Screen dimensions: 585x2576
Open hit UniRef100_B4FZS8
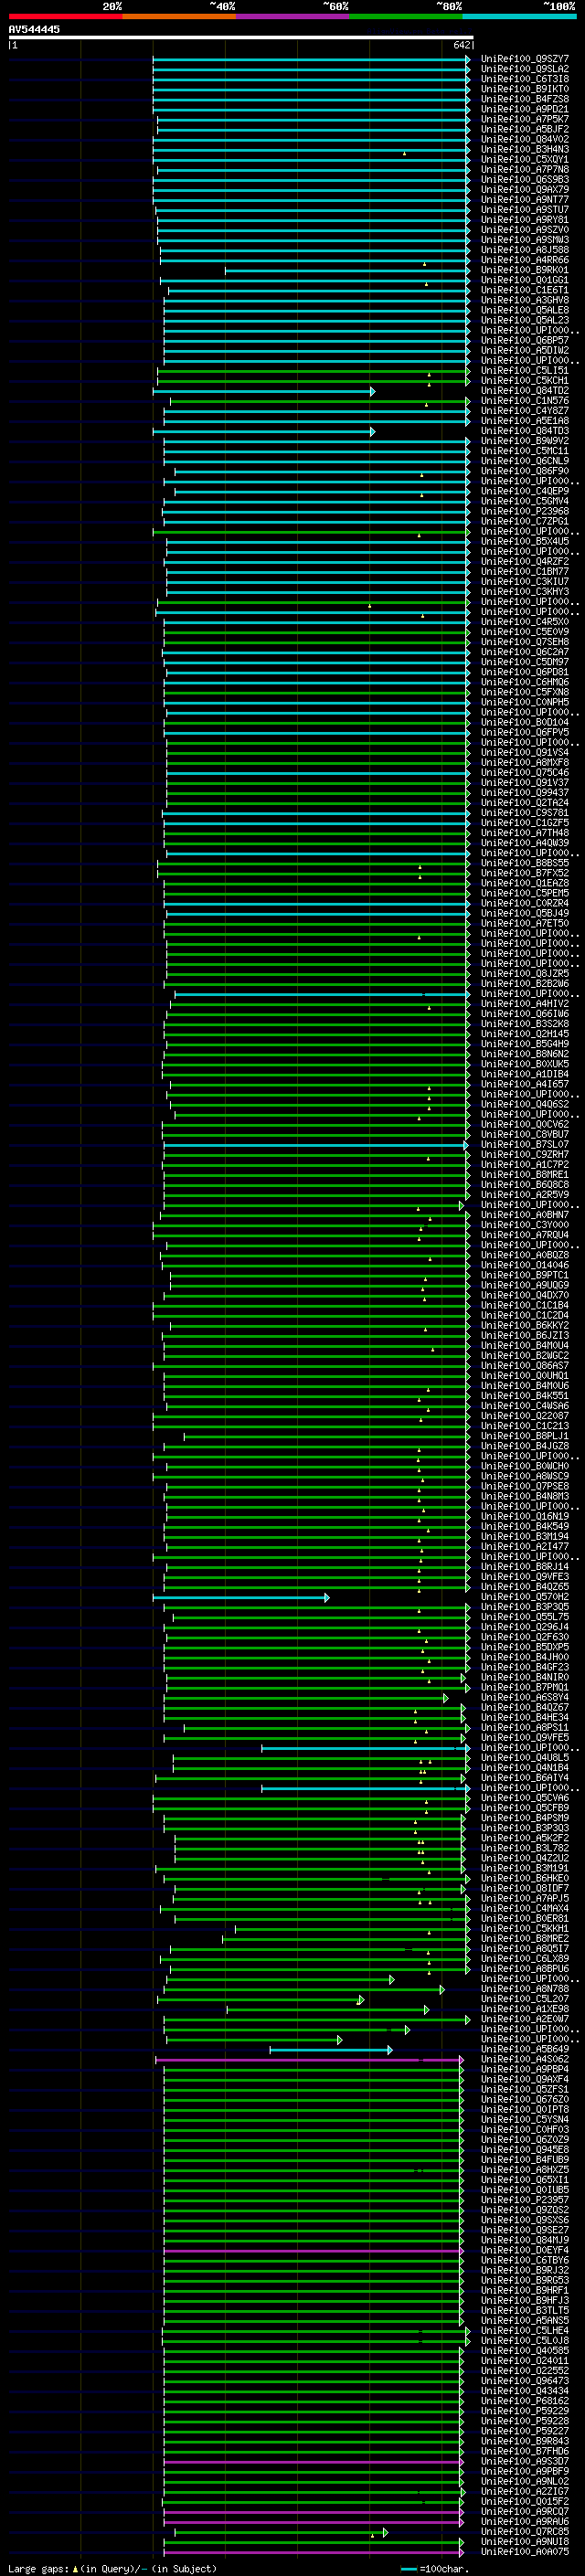525,99
